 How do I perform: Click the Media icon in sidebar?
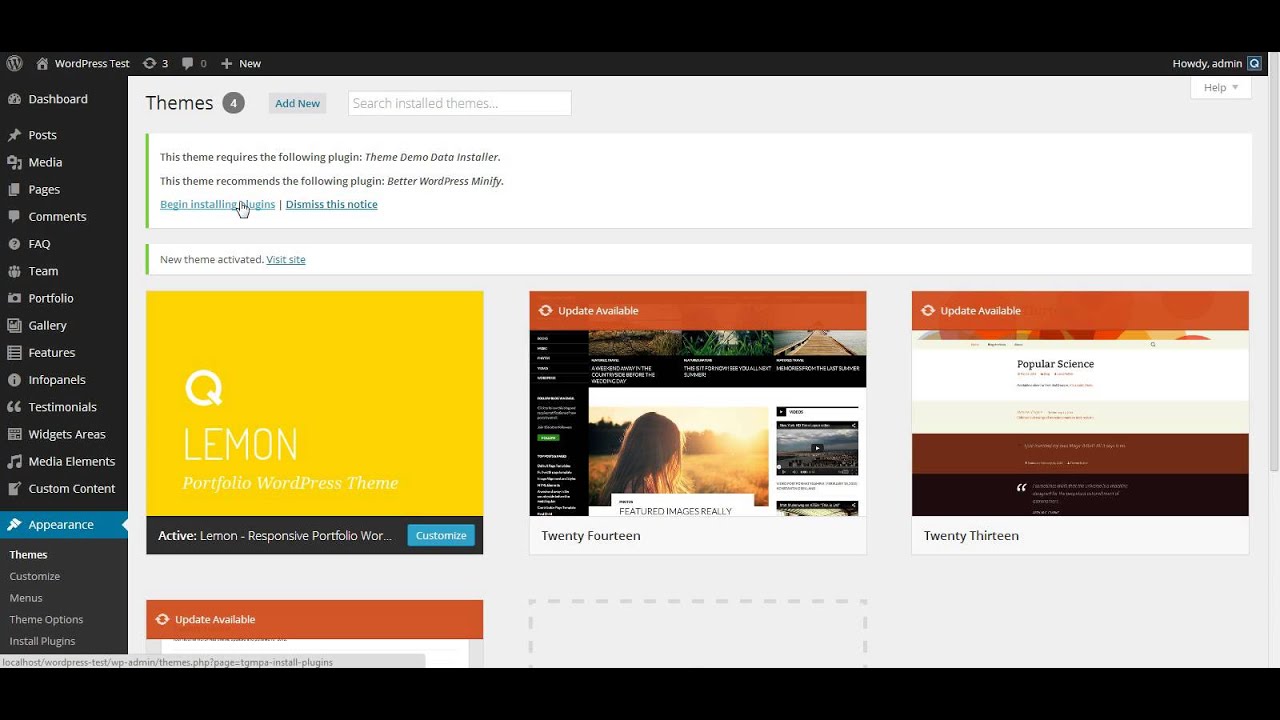click(x=14, y=162)
